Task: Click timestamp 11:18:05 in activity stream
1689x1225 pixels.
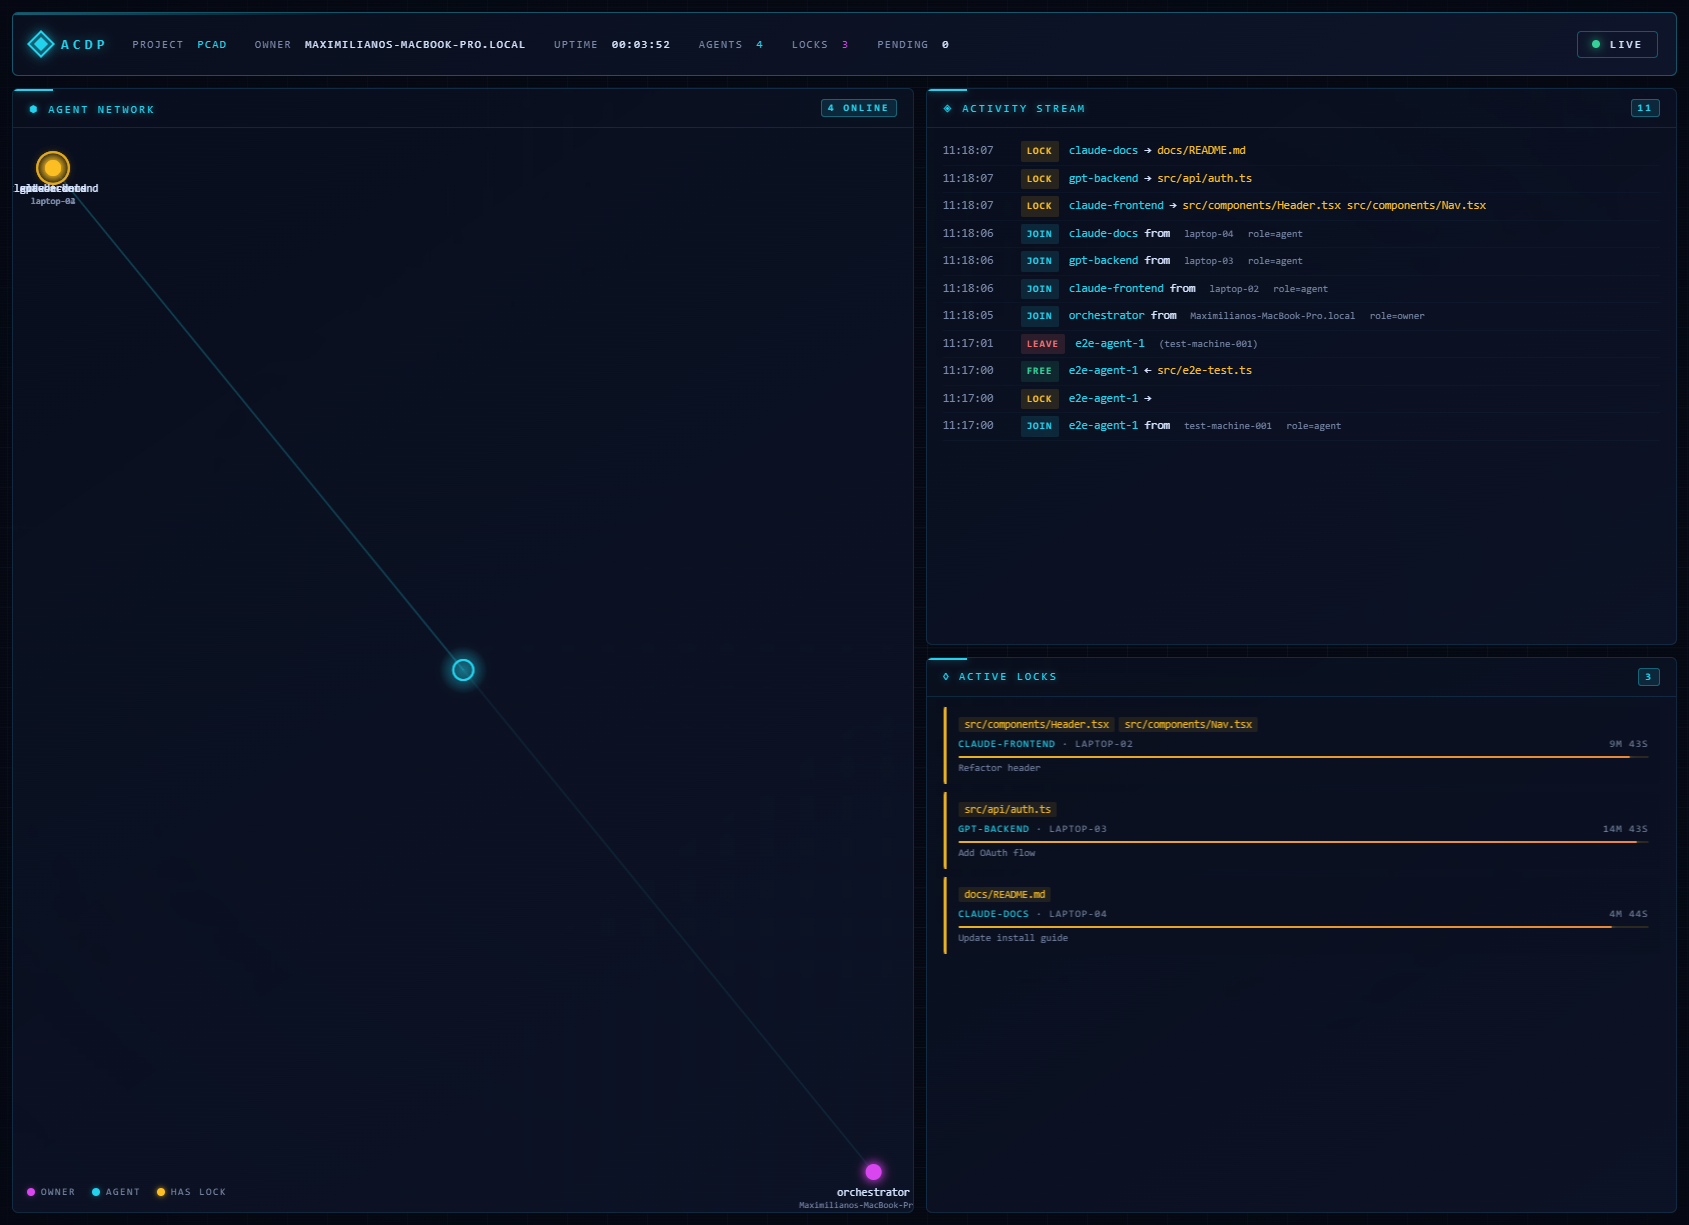Action: coord(968,315)
